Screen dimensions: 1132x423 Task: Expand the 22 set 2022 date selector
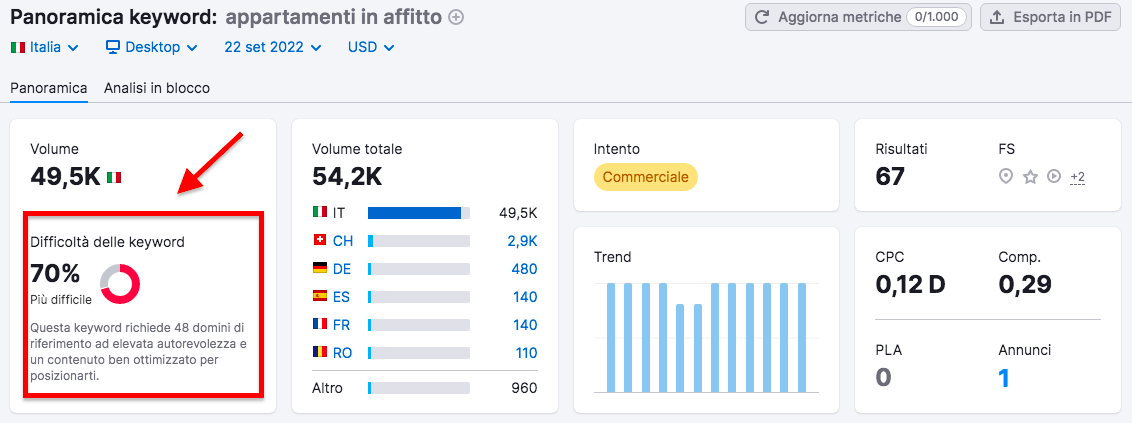pyautogui.click(x=272, y=47)
